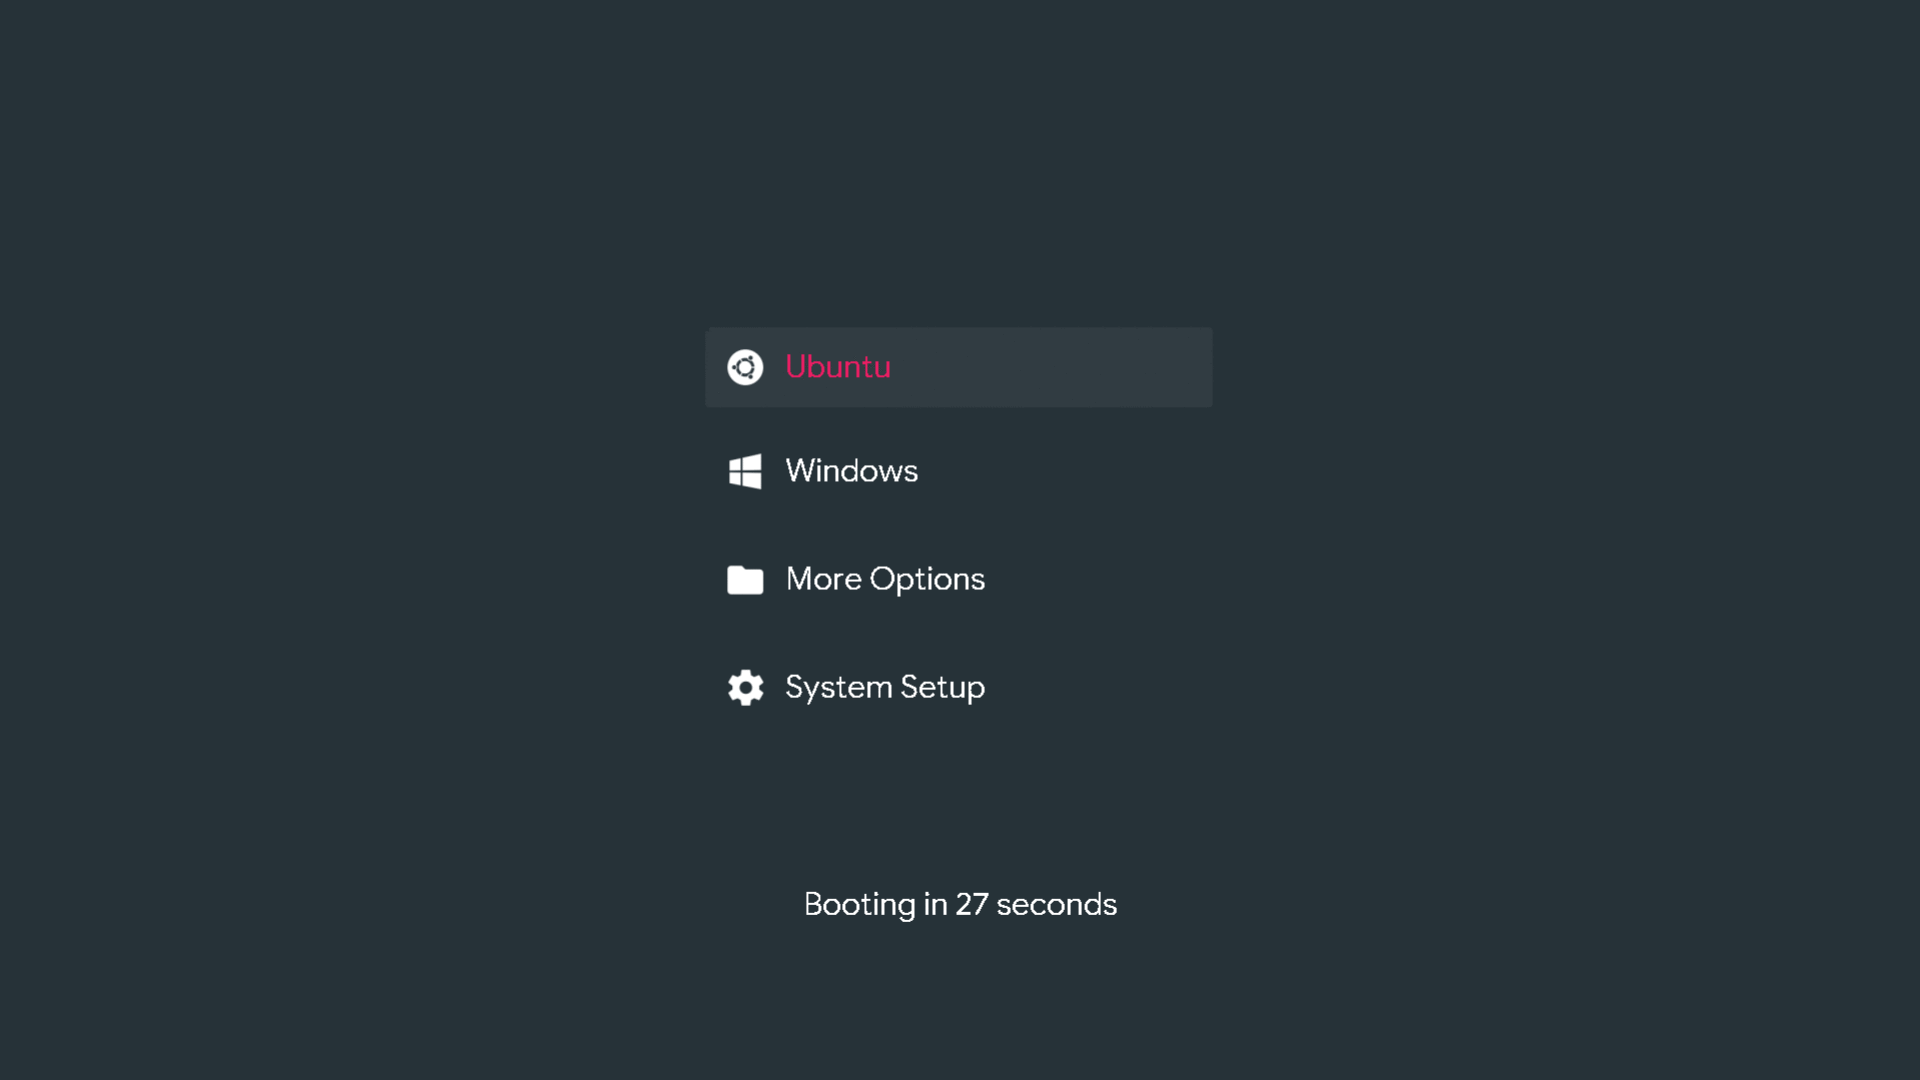Screen dimensions: 1920x1080
Task: Click the word "seconds" in the countdown
Action: click(1056, 904)
